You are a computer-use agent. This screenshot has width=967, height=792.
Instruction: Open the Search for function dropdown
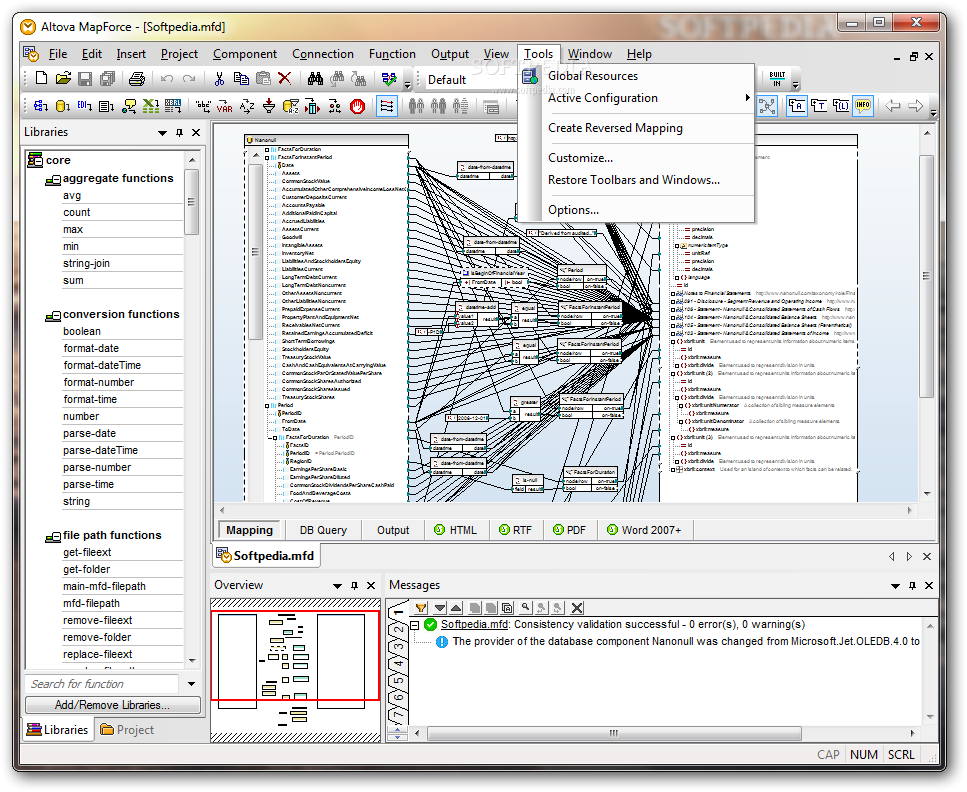pos(191,684)
